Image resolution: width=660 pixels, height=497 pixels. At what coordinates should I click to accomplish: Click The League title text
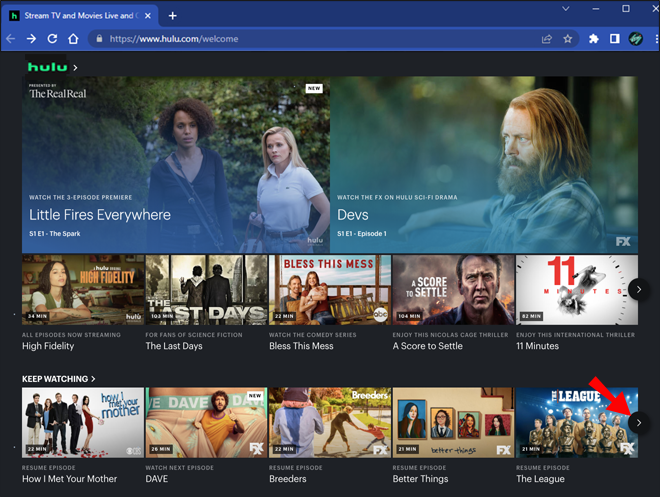tap(540, 479)
